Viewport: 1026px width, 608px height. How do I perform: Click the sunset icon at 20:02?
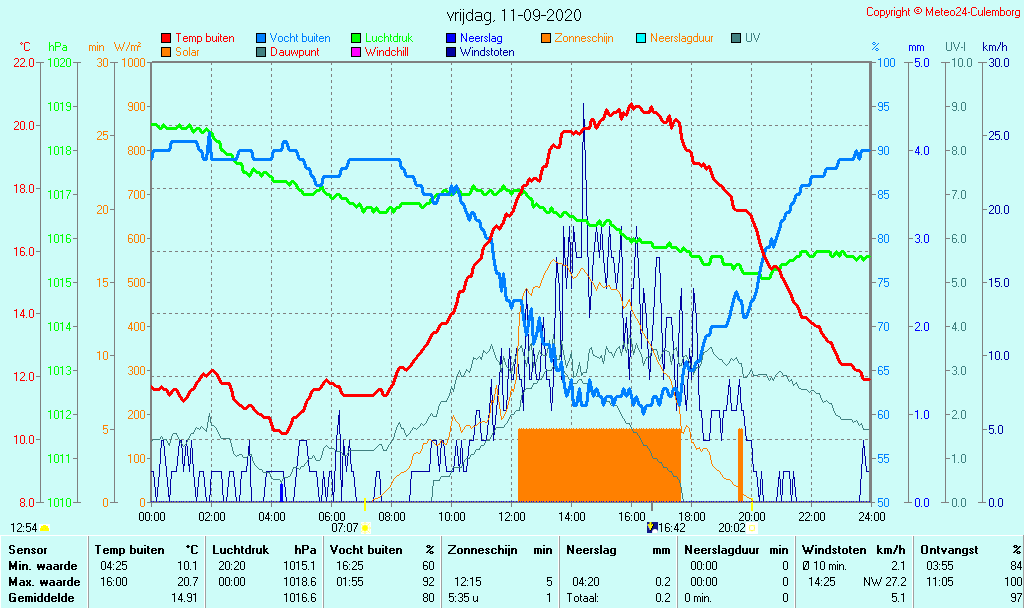click(752, 527)
